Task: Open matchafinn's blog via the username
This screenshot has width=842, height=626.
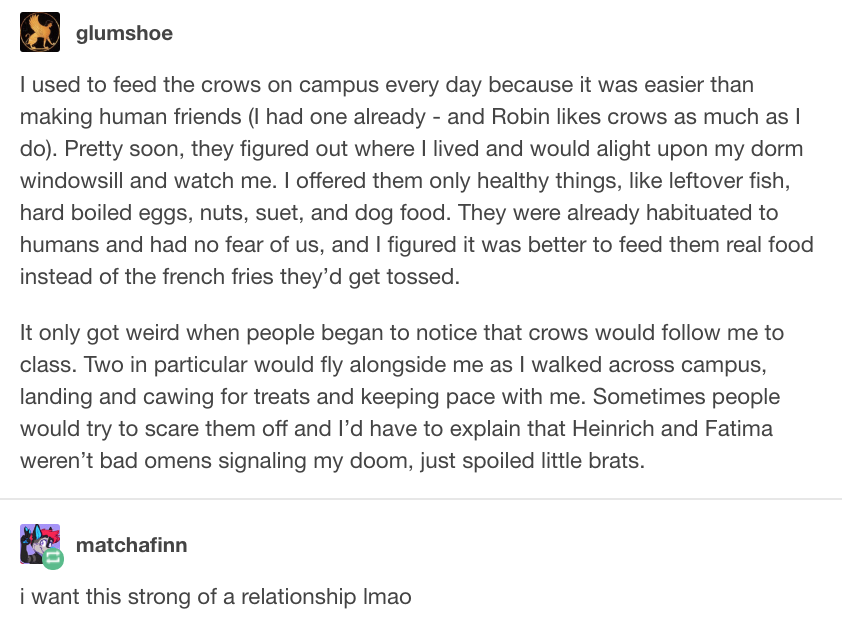Action: pyautogui.click(x=132, y=545)
